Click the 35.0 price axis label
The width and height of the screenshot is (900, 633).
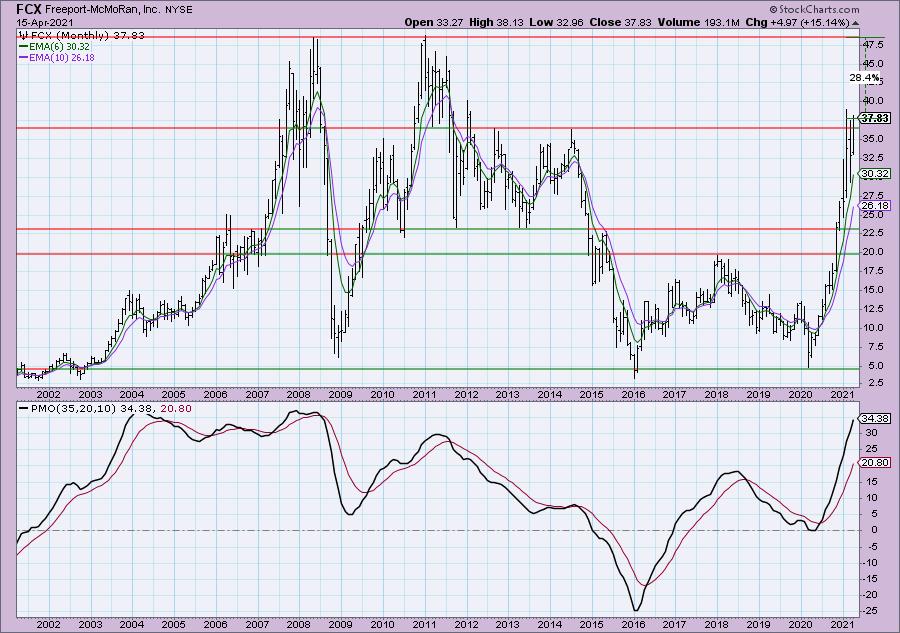874,138
